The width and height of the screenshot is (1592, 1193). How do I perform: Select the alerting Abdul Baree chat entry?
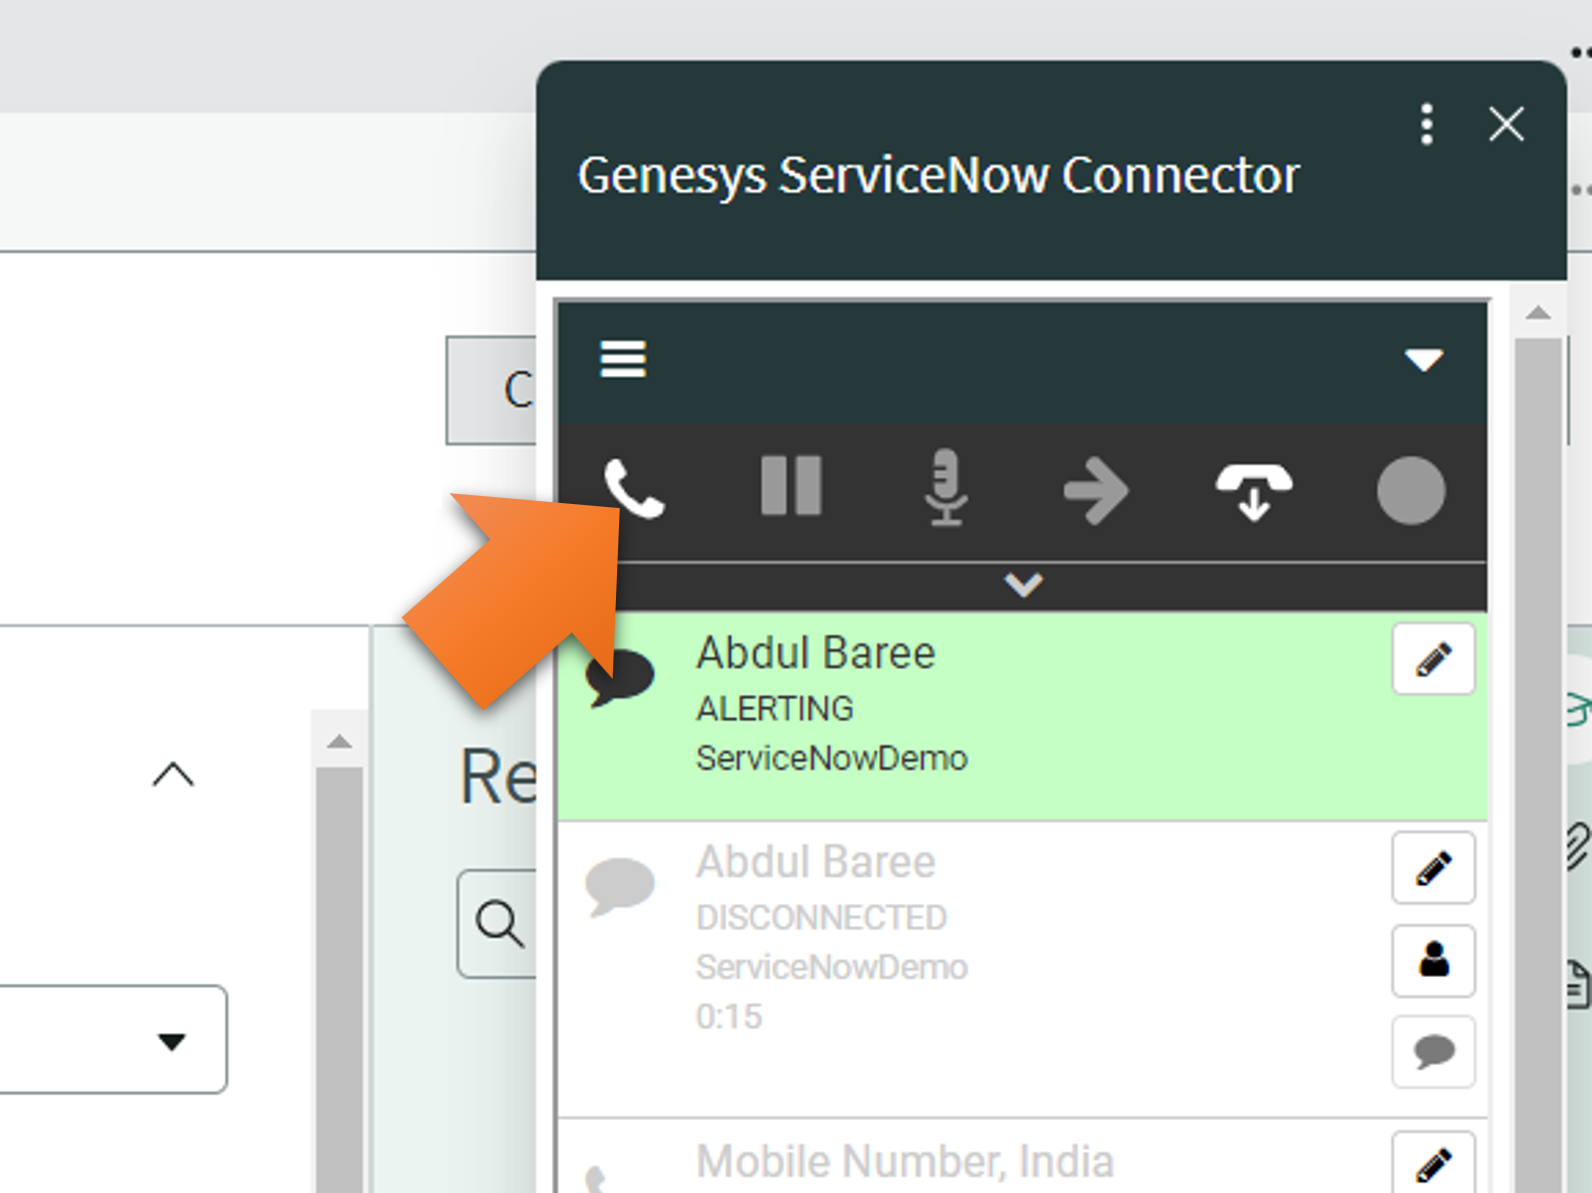(1022, 716)
